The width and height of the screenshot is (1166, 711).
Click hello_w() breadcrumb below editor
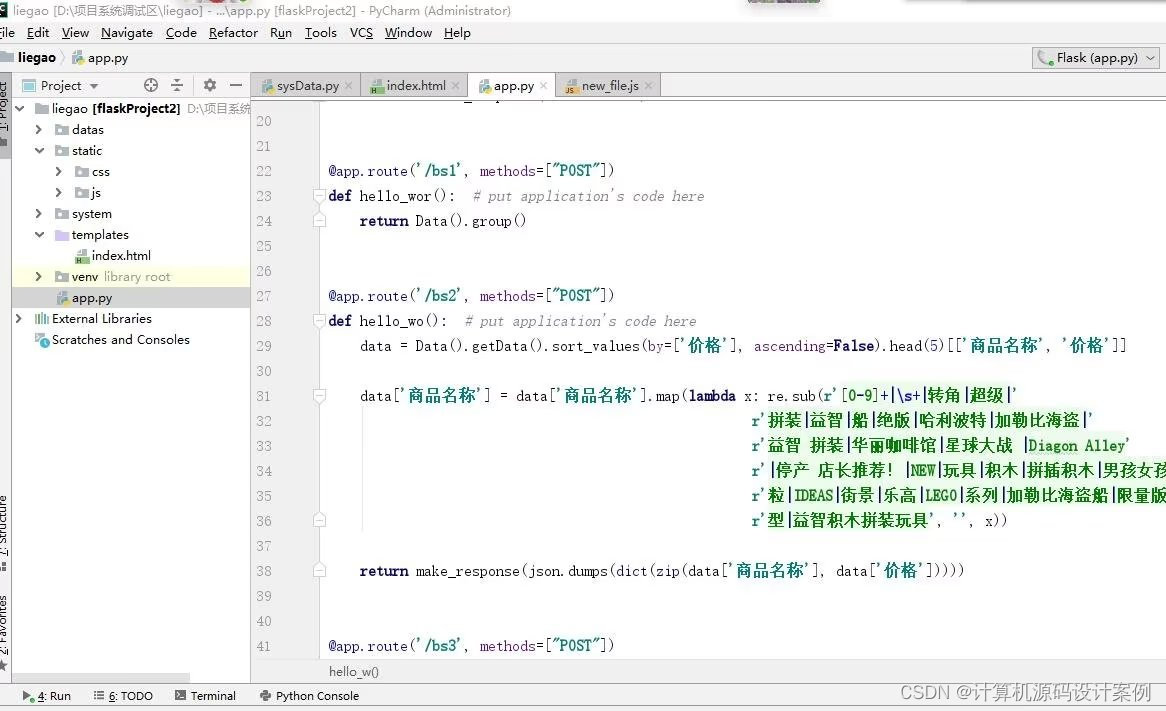click(x=354, y=672)
